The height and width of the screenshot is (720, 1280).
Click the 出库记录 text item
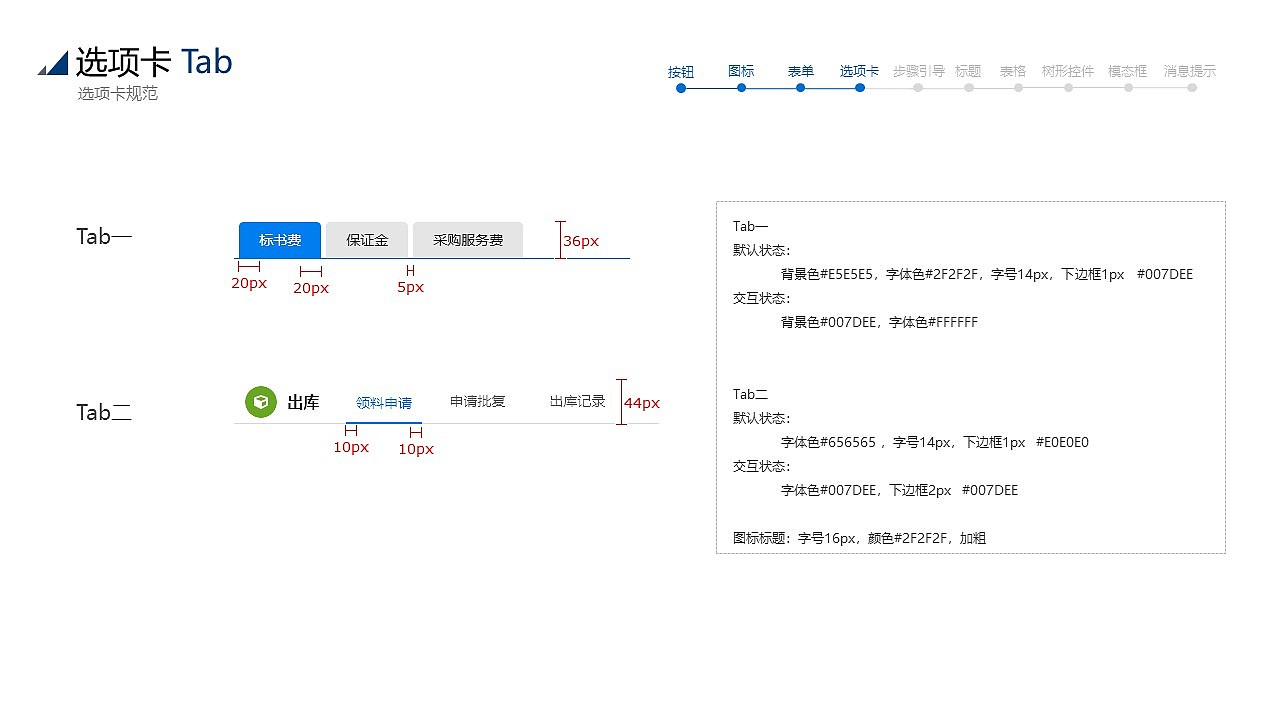(576, 401)
